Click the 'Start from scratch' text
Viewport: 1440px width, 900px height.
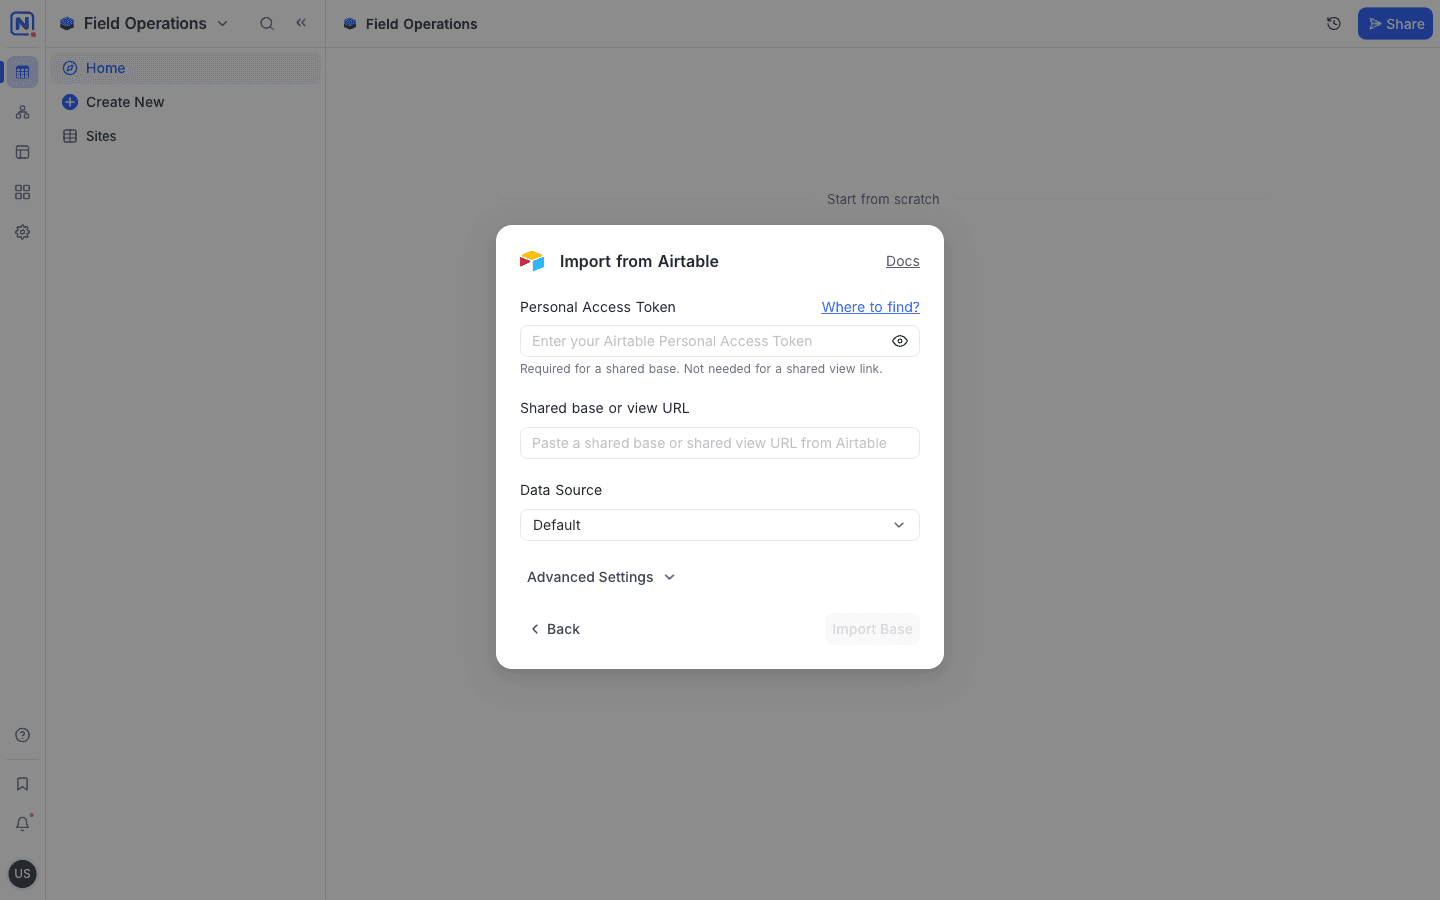click(x=883, y=199)
